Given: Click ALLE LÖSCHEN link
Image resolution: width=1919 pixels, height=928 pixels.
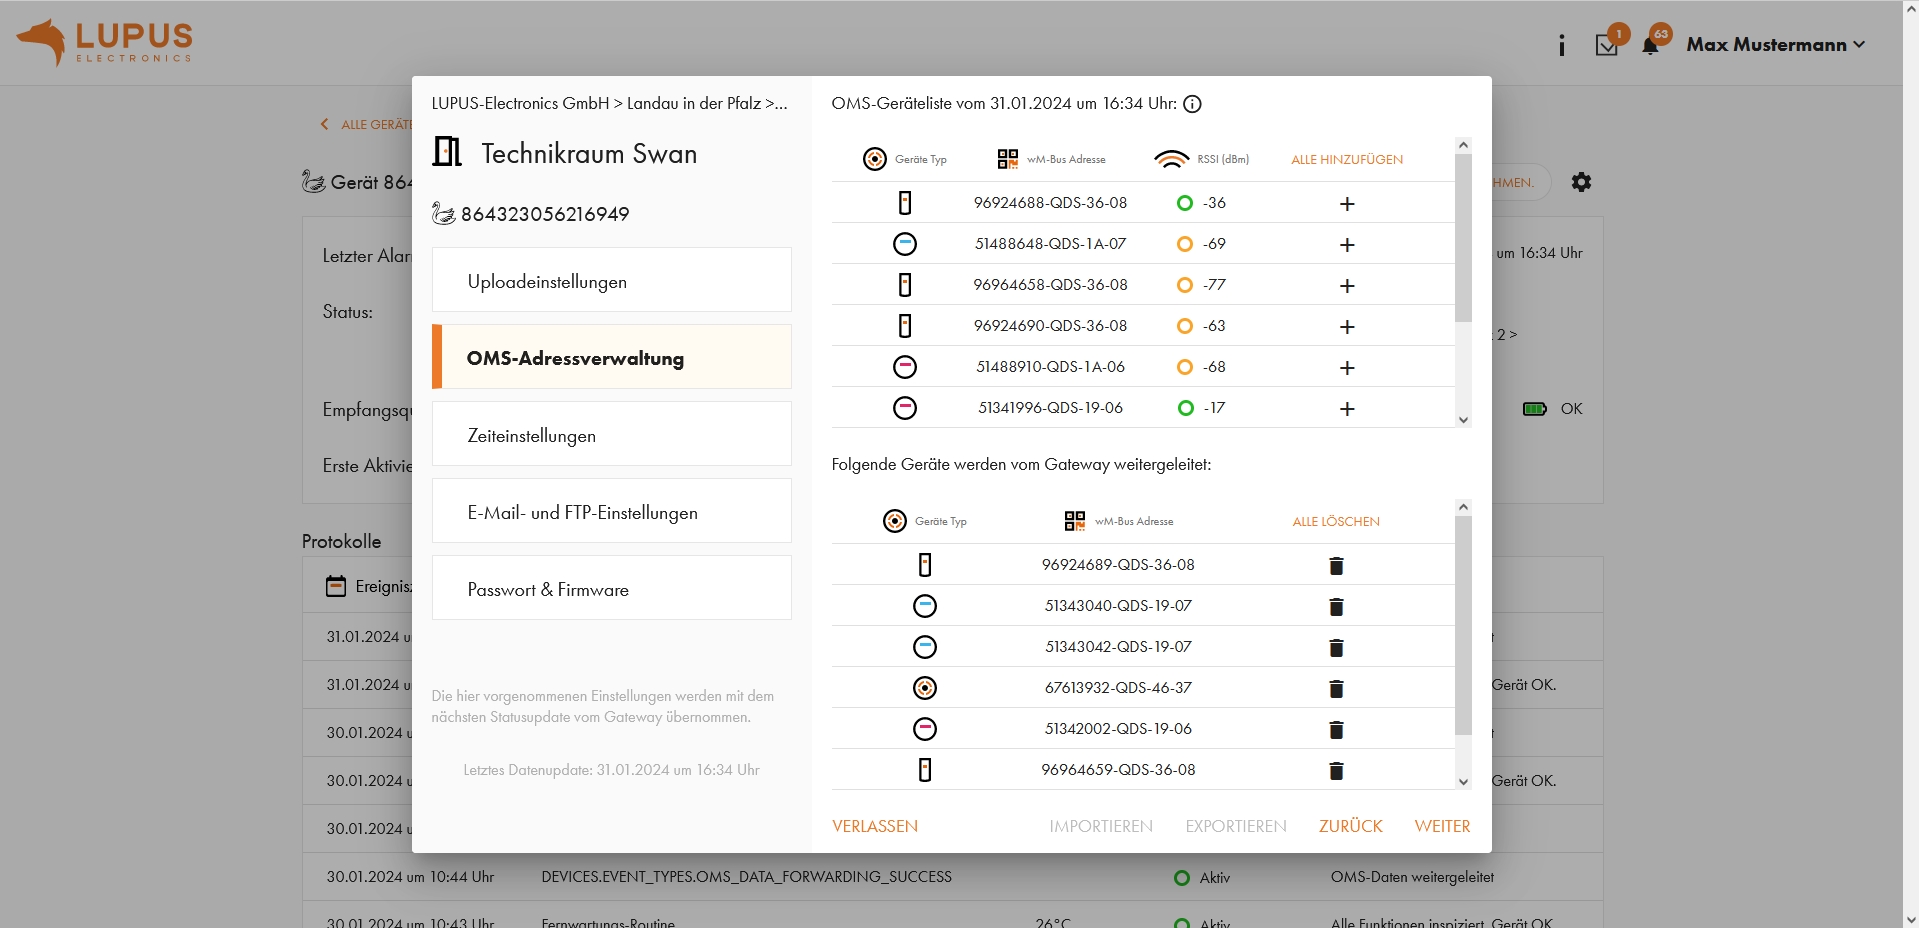Looking at the screenshot, I should [1336, 522].
